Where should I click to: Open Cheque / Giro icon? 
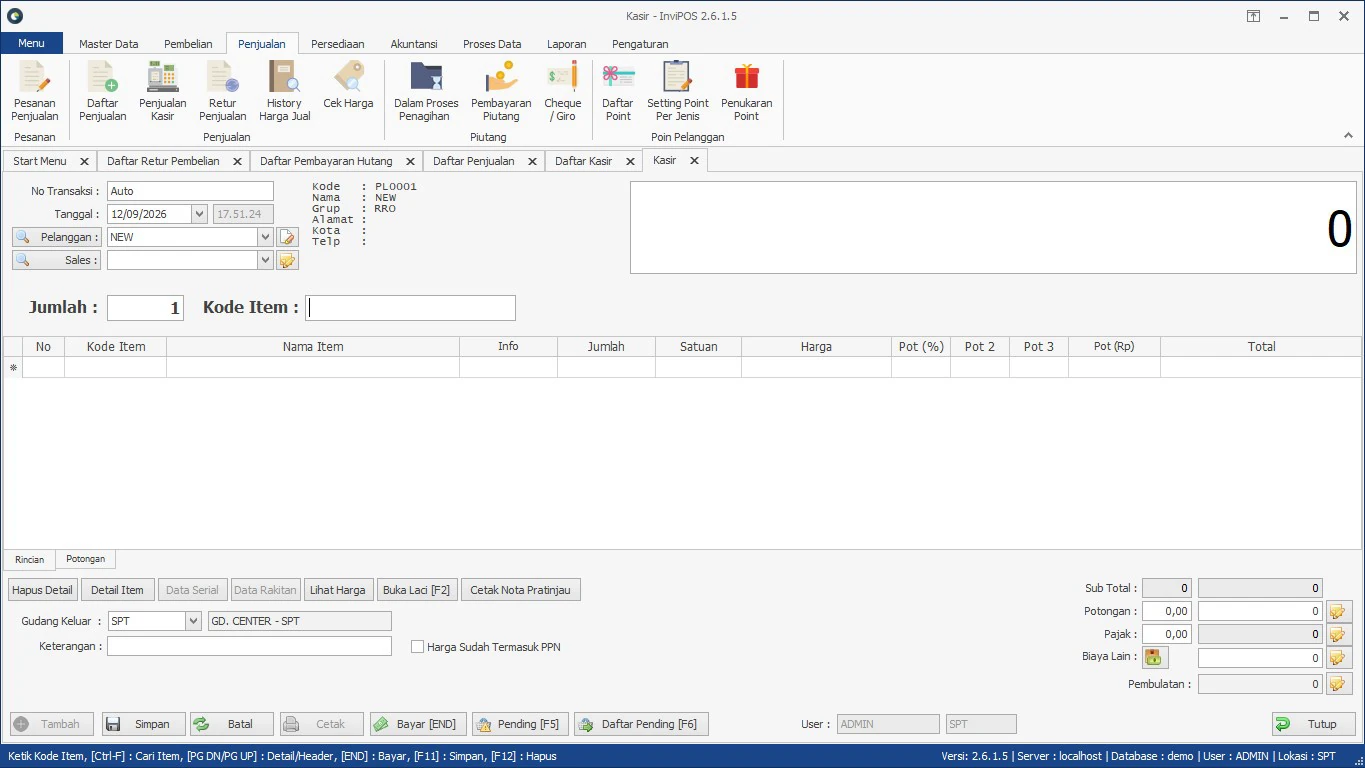[563, 91]
